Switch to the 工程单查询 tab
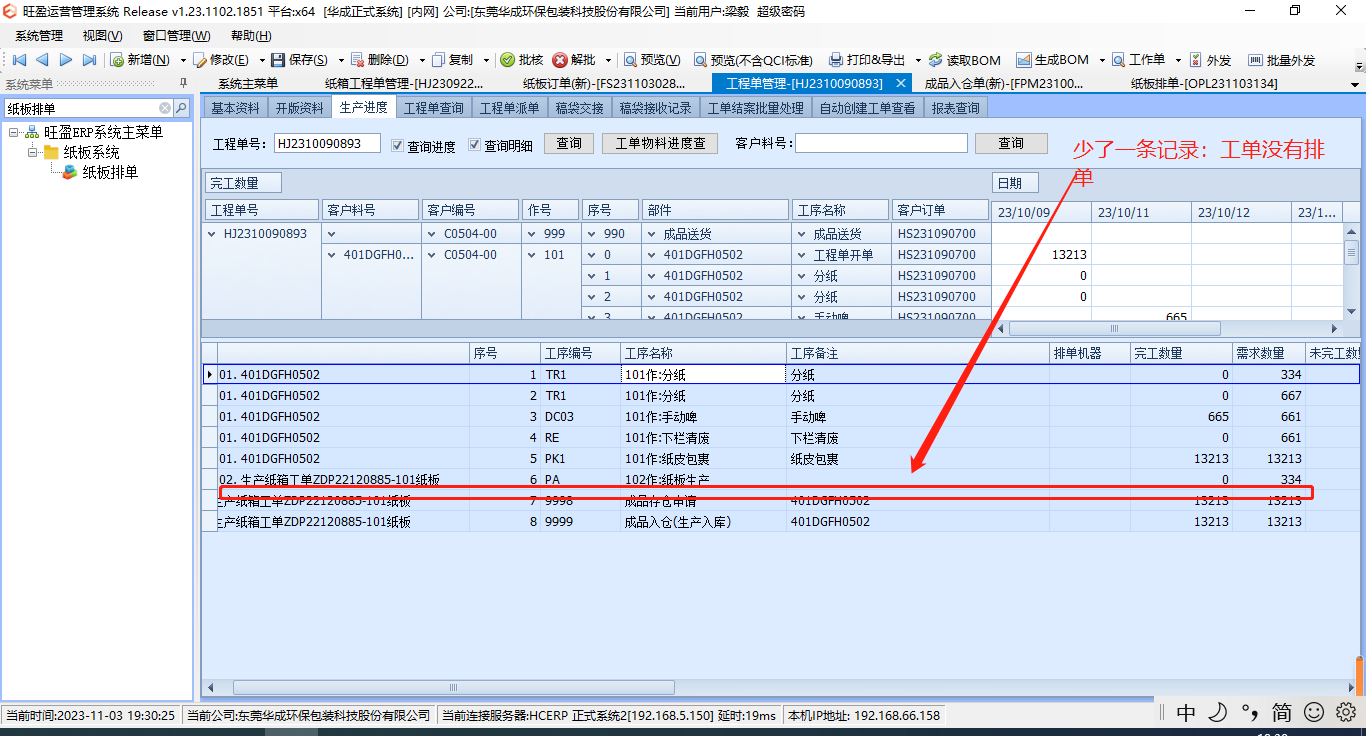The width and height of the screenshot is (1366, 736). (x=433, y=107)
